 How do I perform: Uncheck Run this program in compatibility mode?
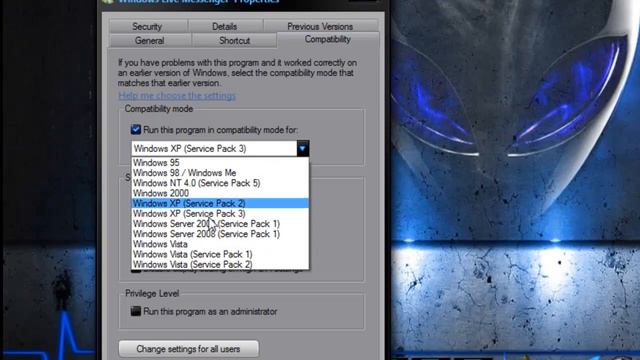pos(136,130)
